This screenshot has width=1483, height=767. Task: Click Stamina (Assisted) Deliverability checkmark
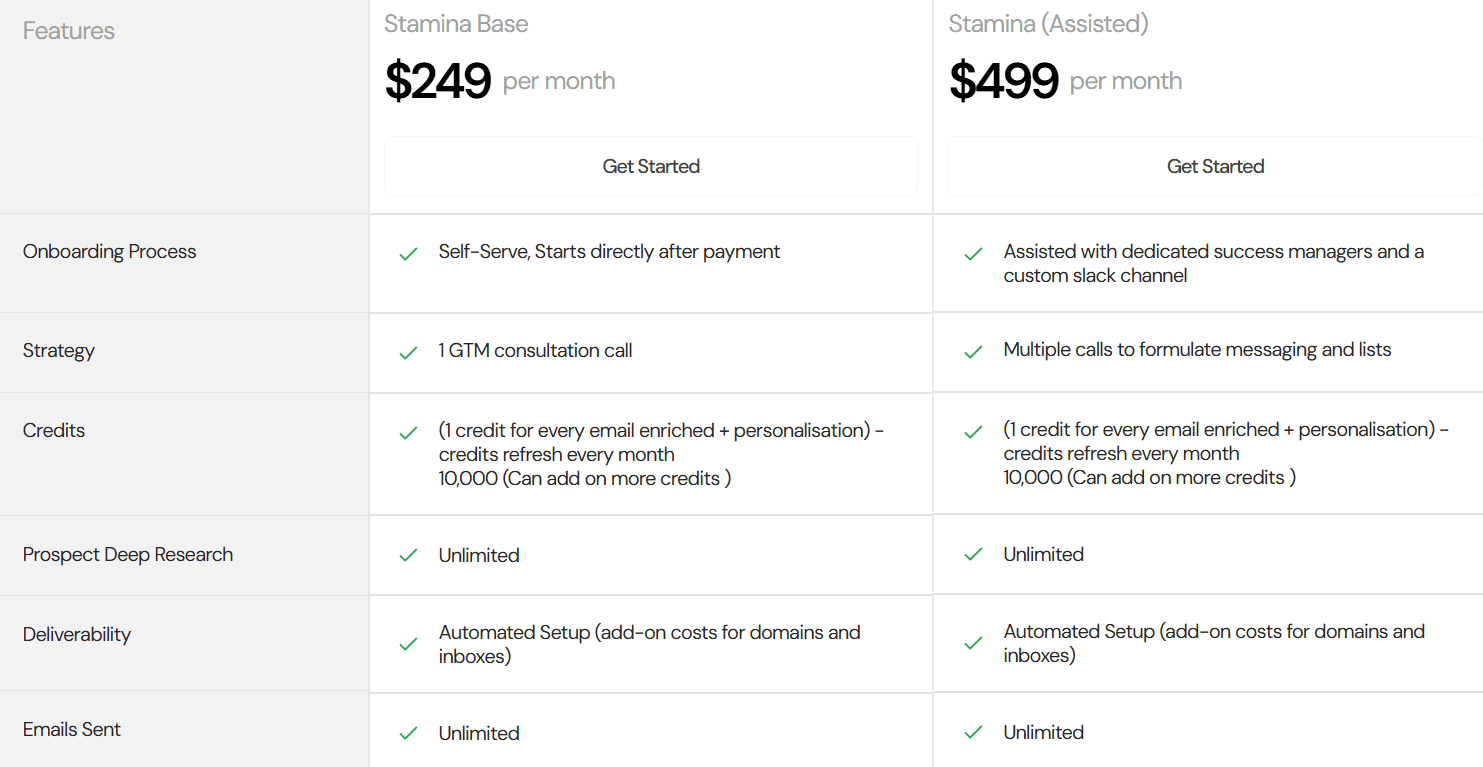point(973,643)
